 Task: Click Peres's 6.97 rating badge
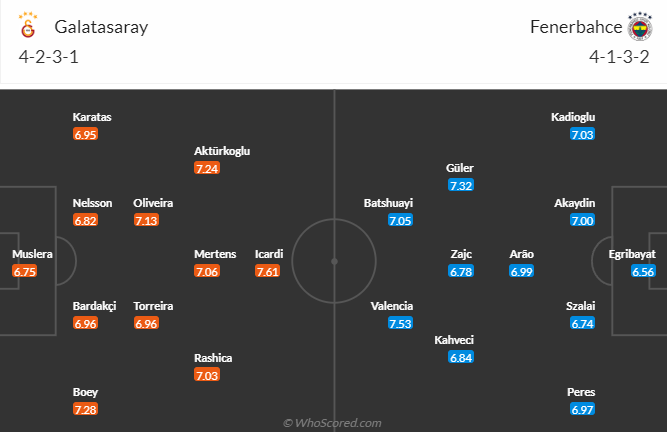tap(582, 410)
